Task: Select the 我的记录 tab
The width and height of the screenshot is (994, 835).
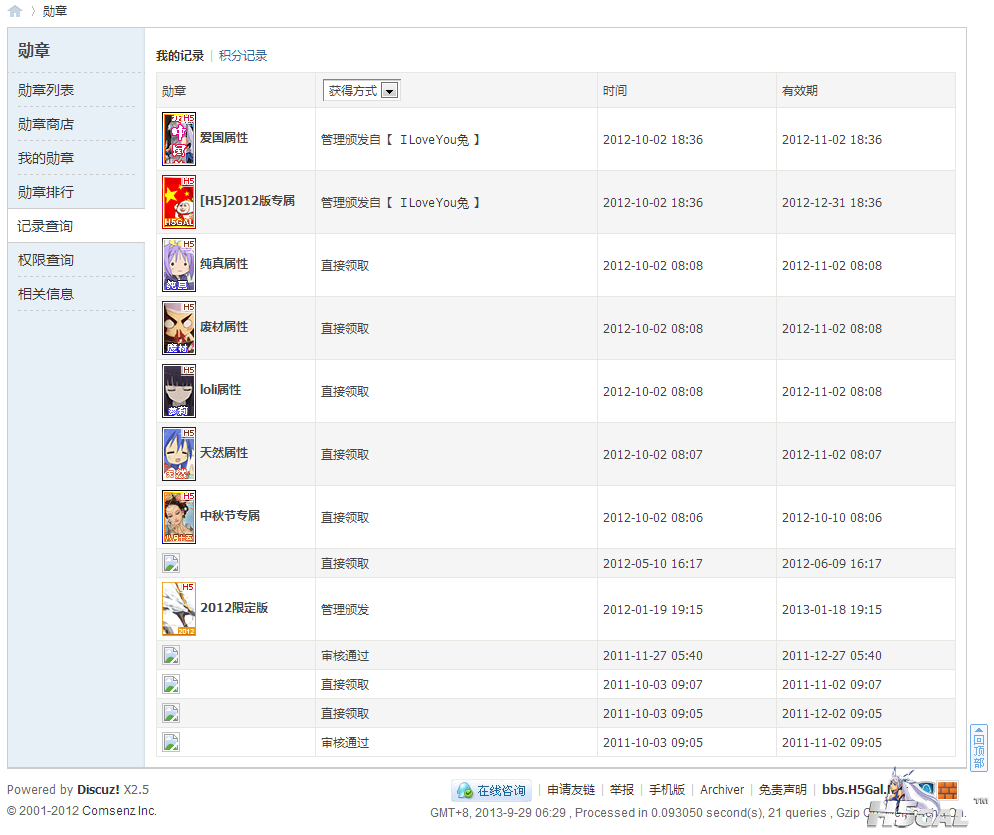Action: coord(180,56)
